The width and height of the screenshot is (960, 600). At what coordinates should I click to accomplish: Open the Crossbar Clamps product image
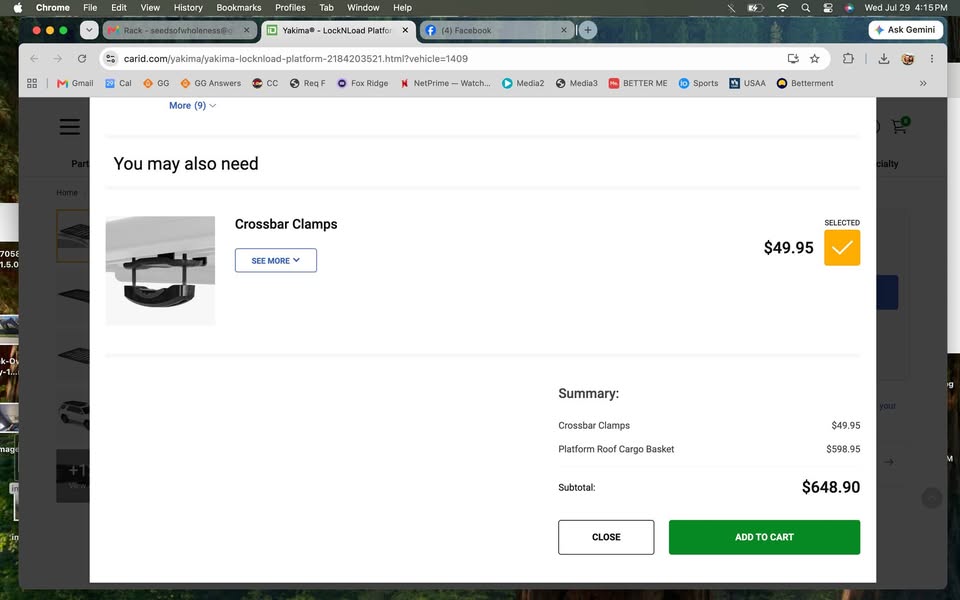[x=160, y=270]
